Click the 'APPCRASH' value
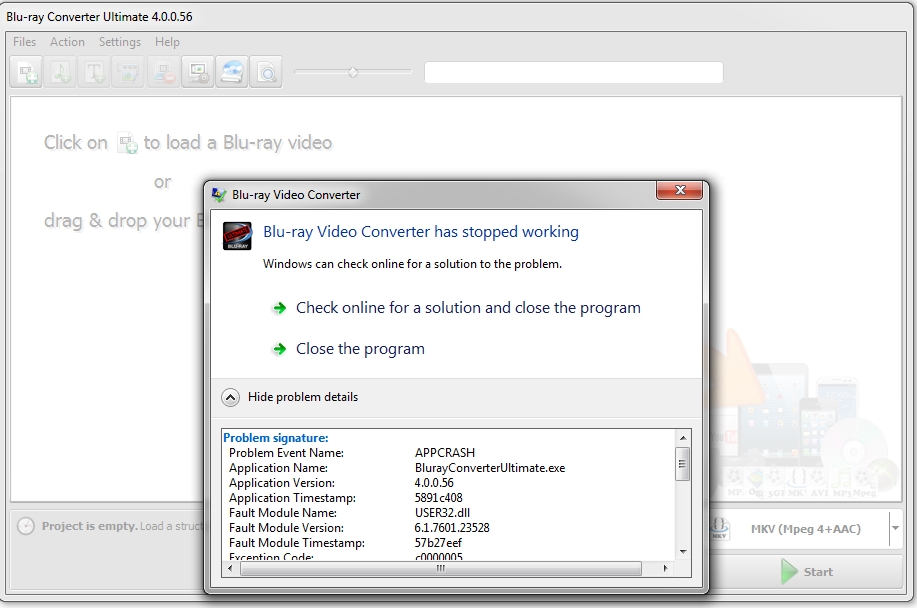This screenshot has width=917, height=608. (x=445, y=453)
